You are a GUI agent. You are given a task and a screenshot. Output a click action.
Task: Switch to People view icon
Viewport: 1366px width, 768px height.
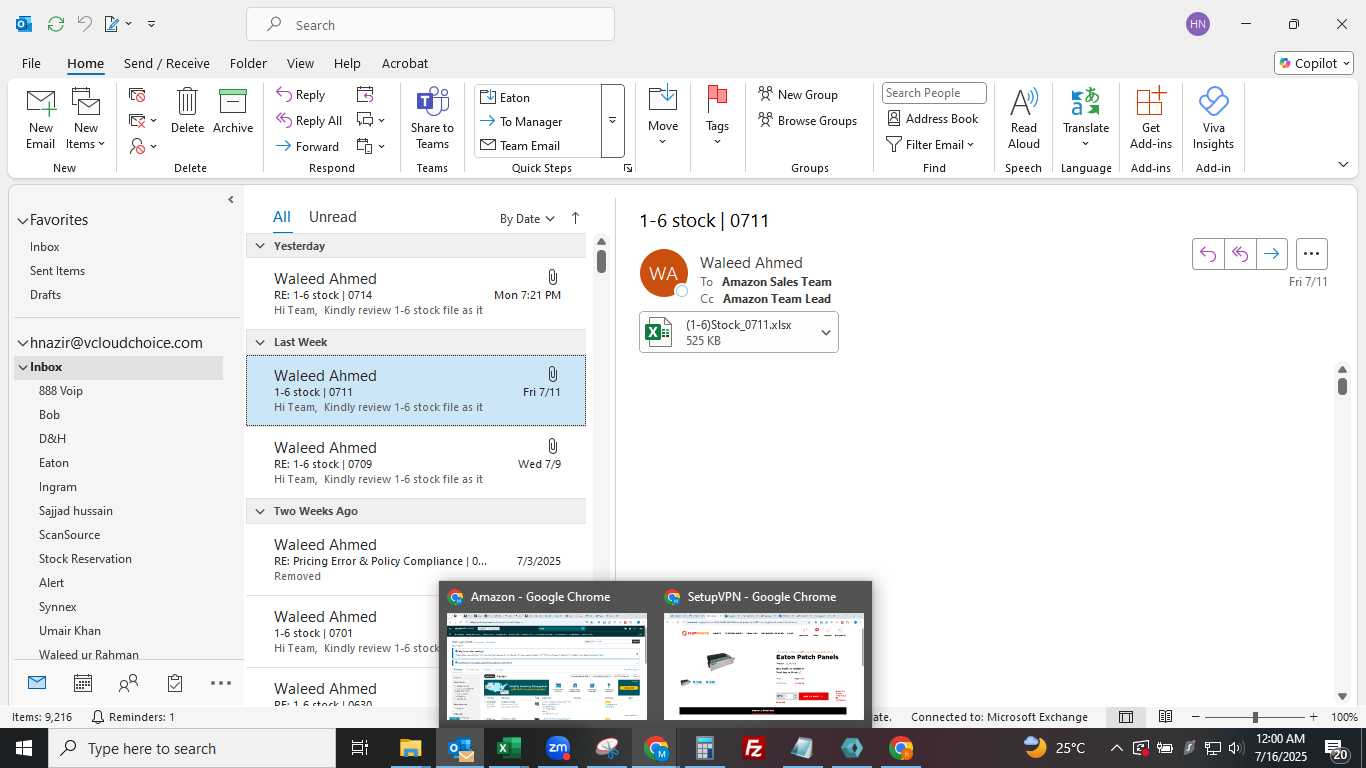coord(128,683)
